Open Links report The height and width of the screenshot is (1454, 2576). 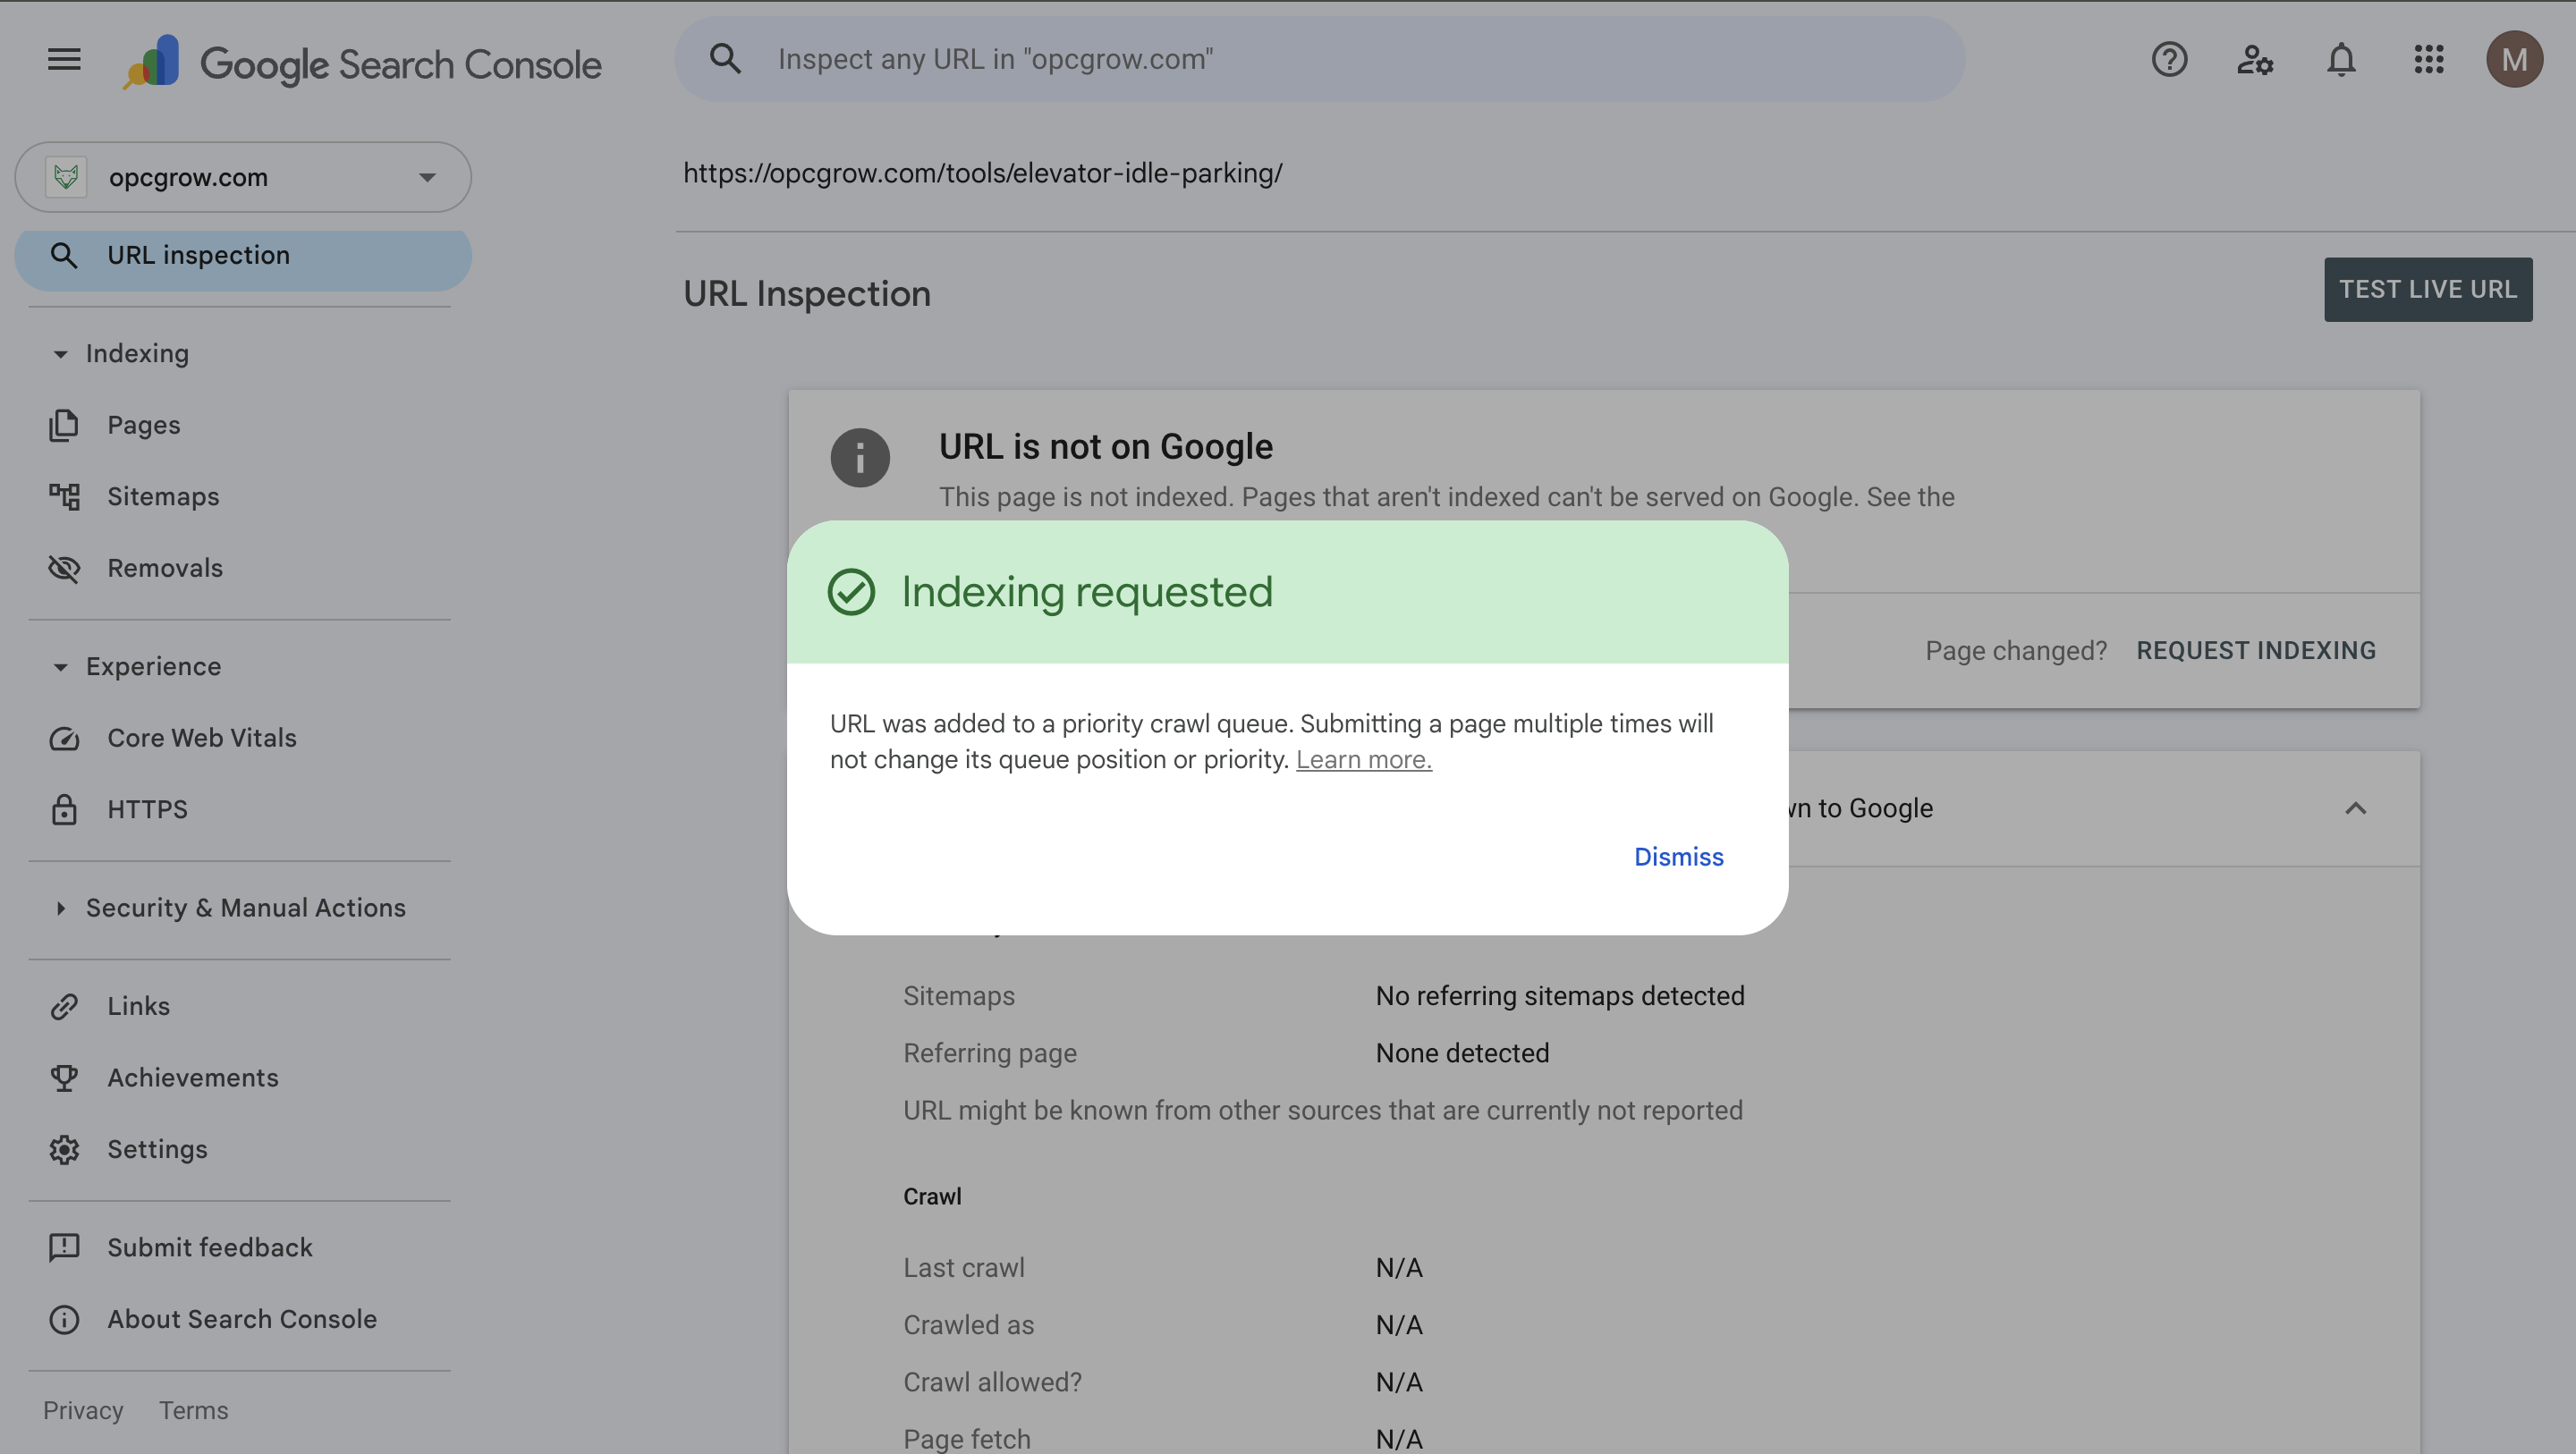click(139, 1006)
